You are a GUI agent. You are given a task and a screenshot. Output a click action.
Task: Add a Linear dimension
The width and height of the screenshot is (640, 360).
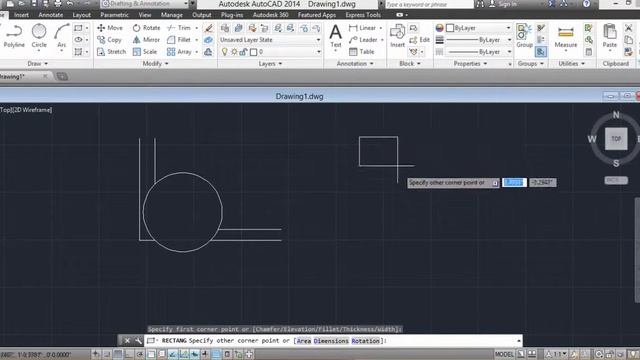[x=362, y=28]
